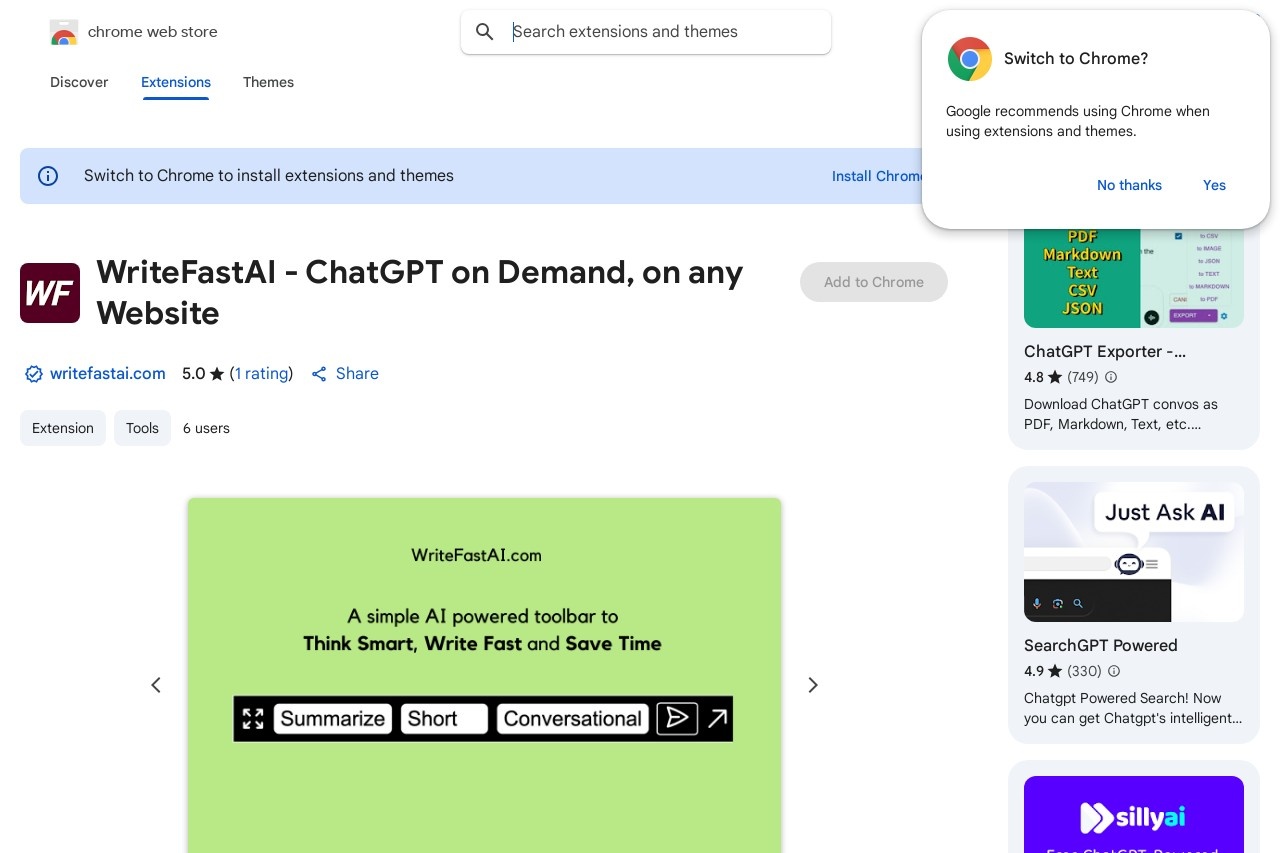Advance to next screenshot with right arrow
The image size is (1280, 853).
click(813, 685)
